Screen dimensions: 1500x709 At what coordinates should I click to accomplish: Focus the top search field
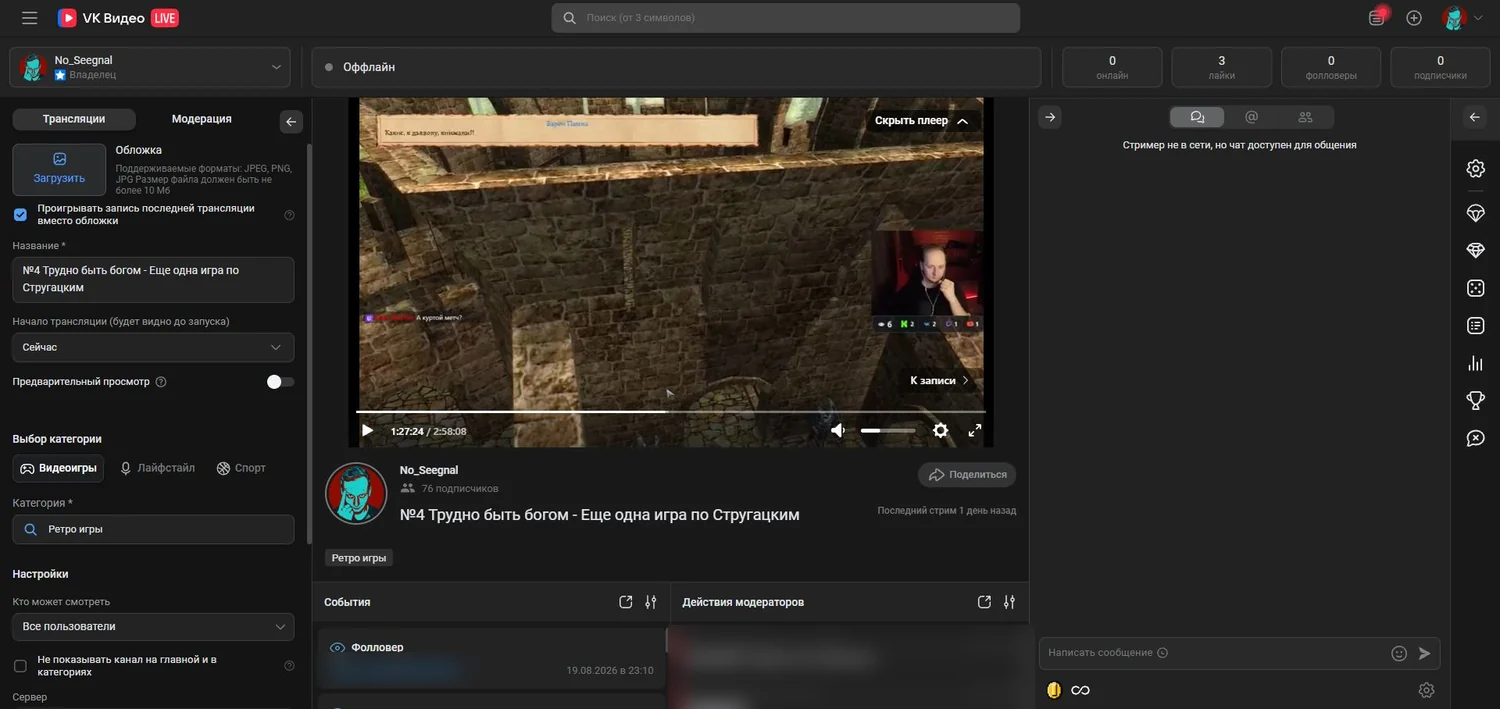(786, 18)
